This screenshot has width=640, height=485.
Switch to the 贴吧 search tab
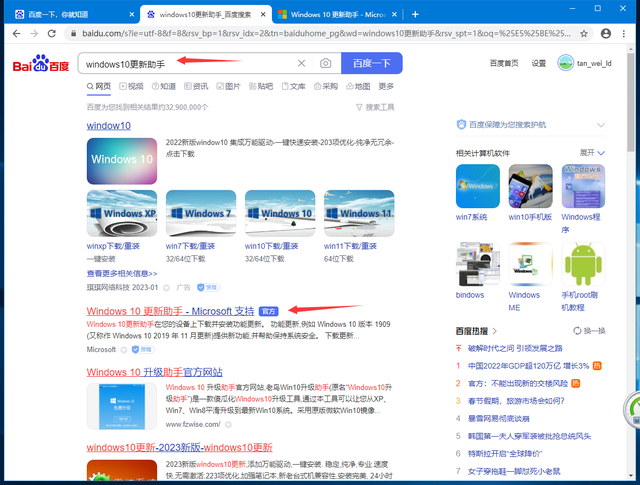(261, 86)
